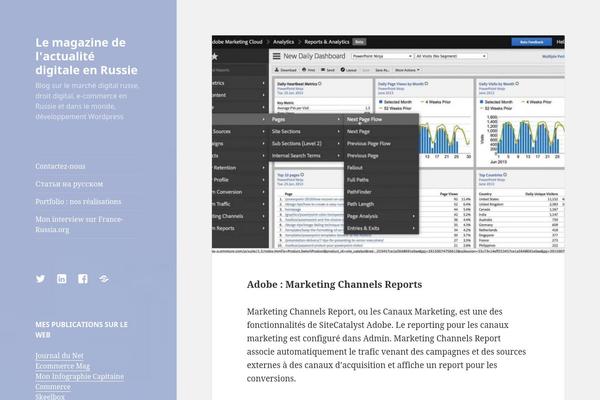Open the site title 'Le magazine de l'actualité digitale en Russie'

86,56
